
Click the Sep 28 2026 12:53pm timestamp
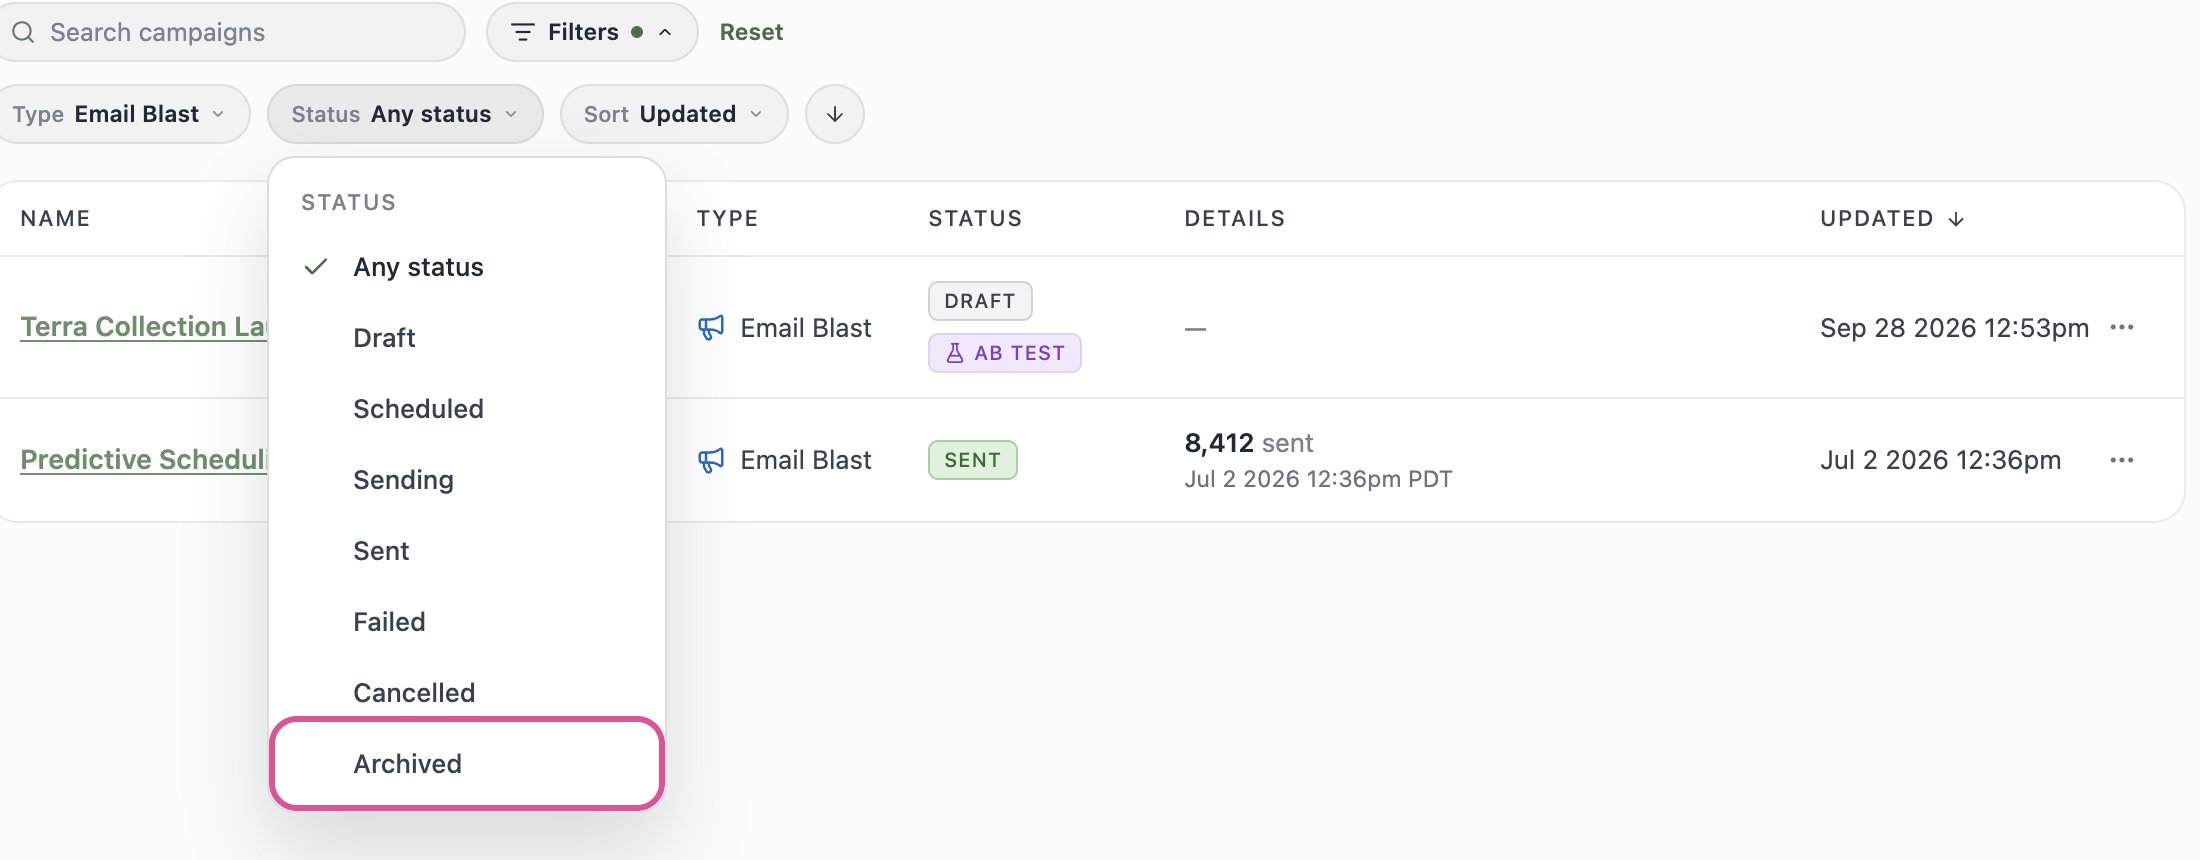tap(1954, 328)
